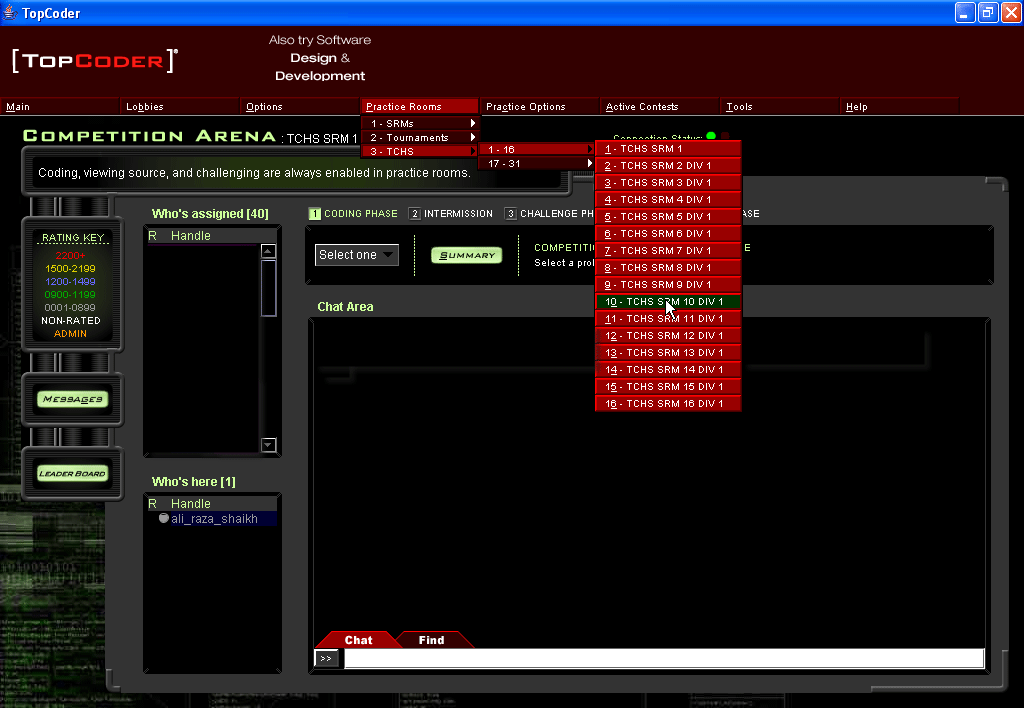Select room TCHS SRM 15 DIV 1
This screenshot has height=708, width=1025.
[668, 387]
